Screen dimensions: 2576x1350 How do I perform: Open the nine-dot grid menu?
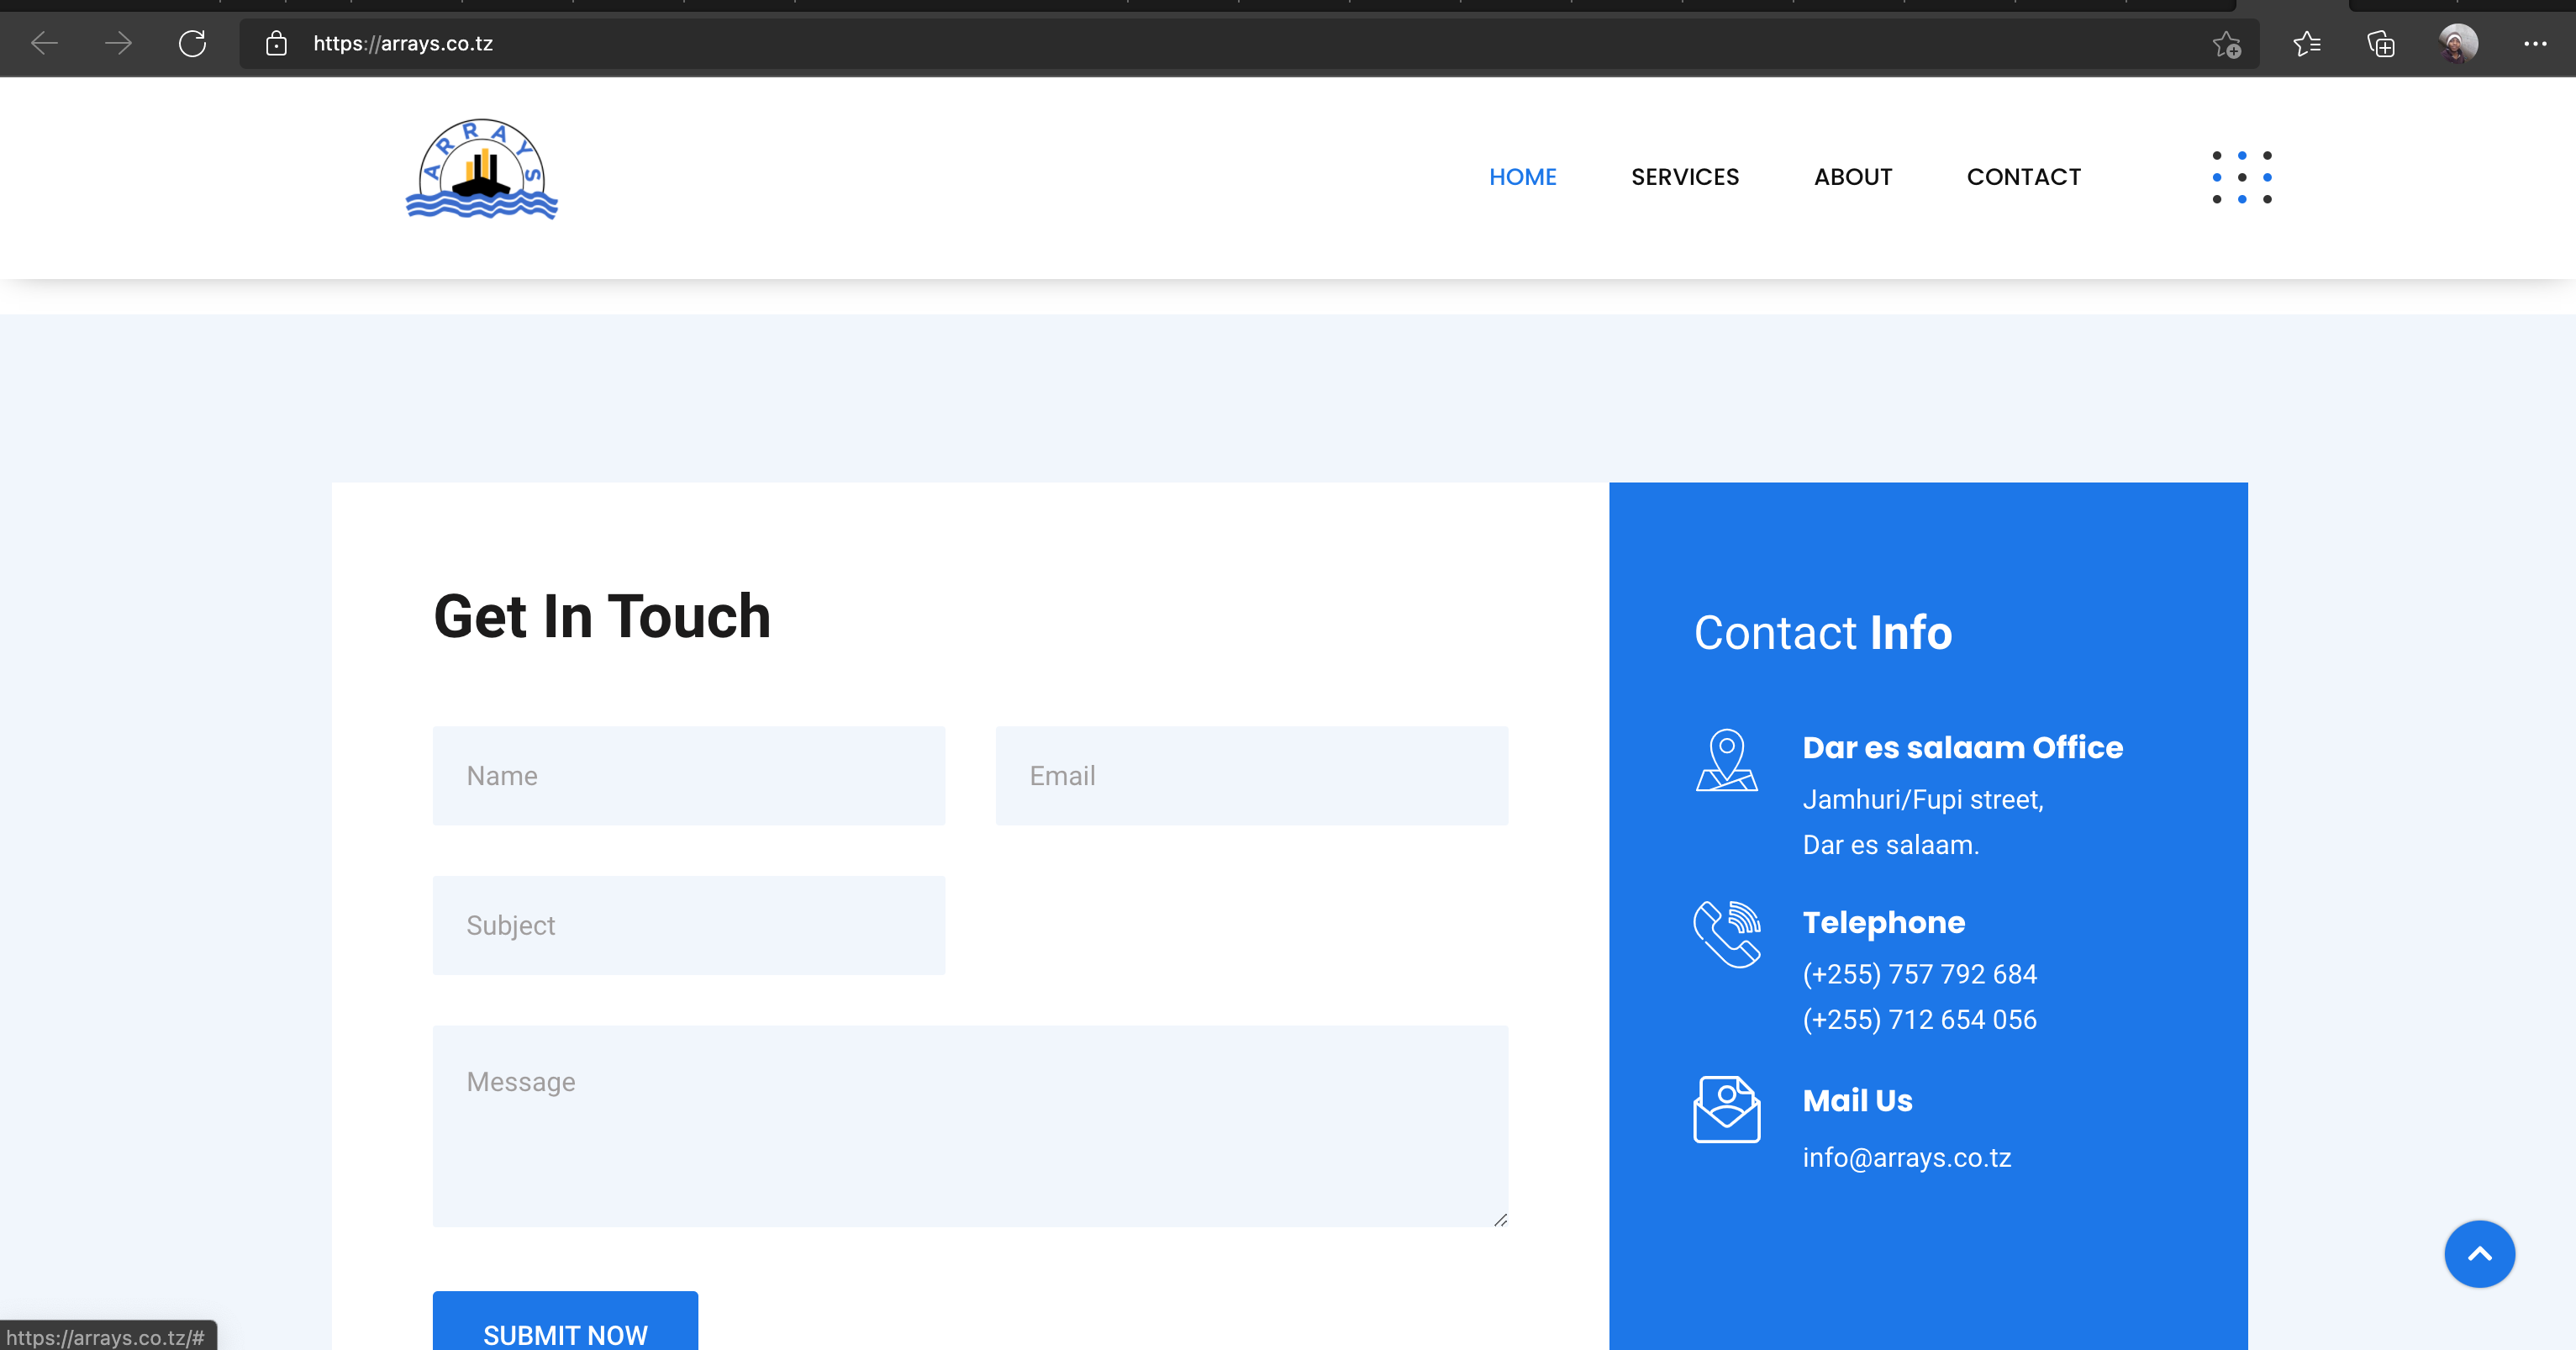tap(2241, 177)
